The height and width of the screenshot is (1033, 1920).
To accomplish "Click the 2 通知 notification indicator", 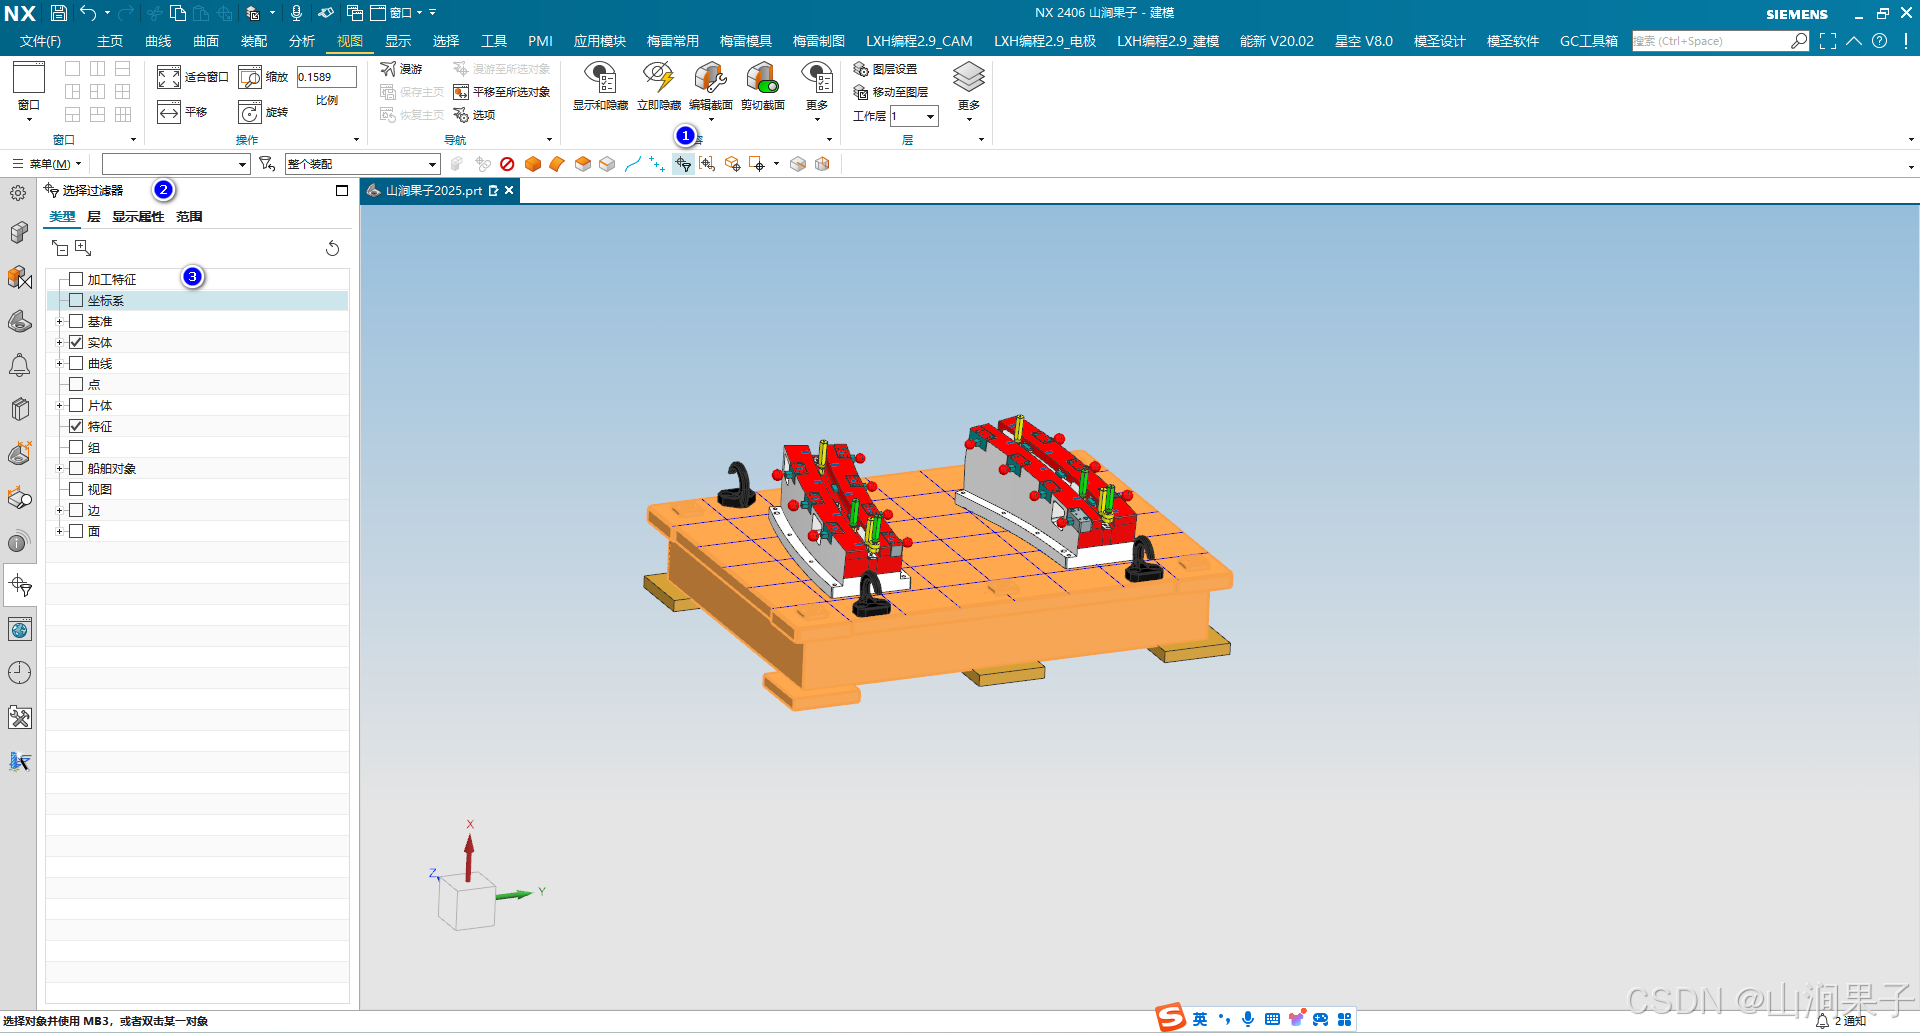I will (1841, 1021).
